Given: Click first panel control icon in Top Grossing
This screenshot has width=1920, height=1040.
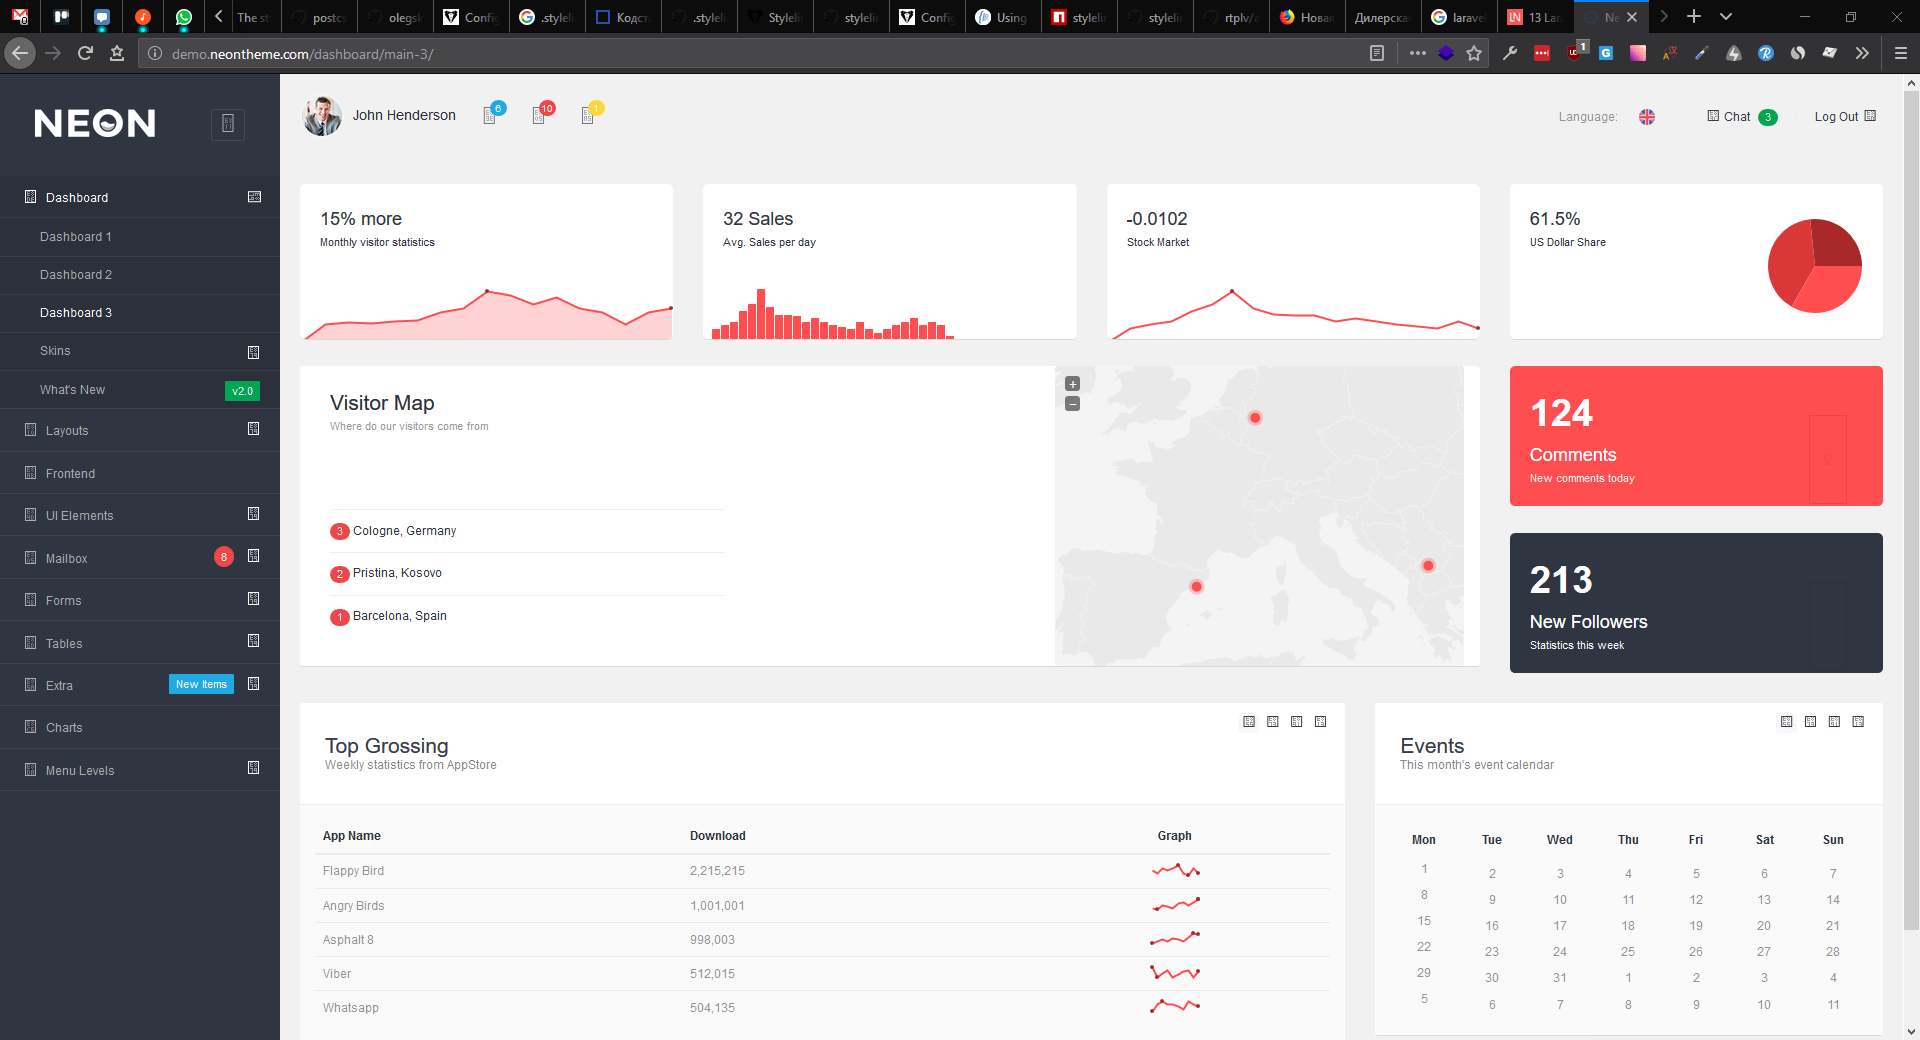Looking at the screenshot, I should point(1249,722).
